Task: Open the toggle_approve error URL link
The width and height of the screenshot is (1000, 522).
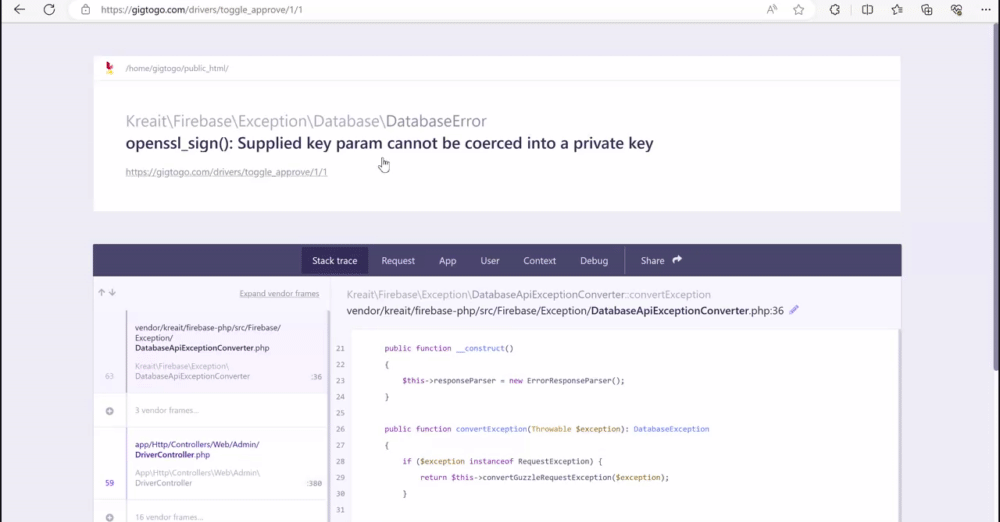Action: tap(226, 172)
